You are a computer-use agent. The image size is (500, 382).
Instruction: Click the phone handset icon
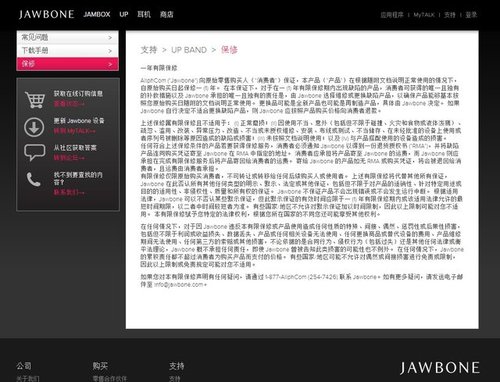(x=33, y=179)
